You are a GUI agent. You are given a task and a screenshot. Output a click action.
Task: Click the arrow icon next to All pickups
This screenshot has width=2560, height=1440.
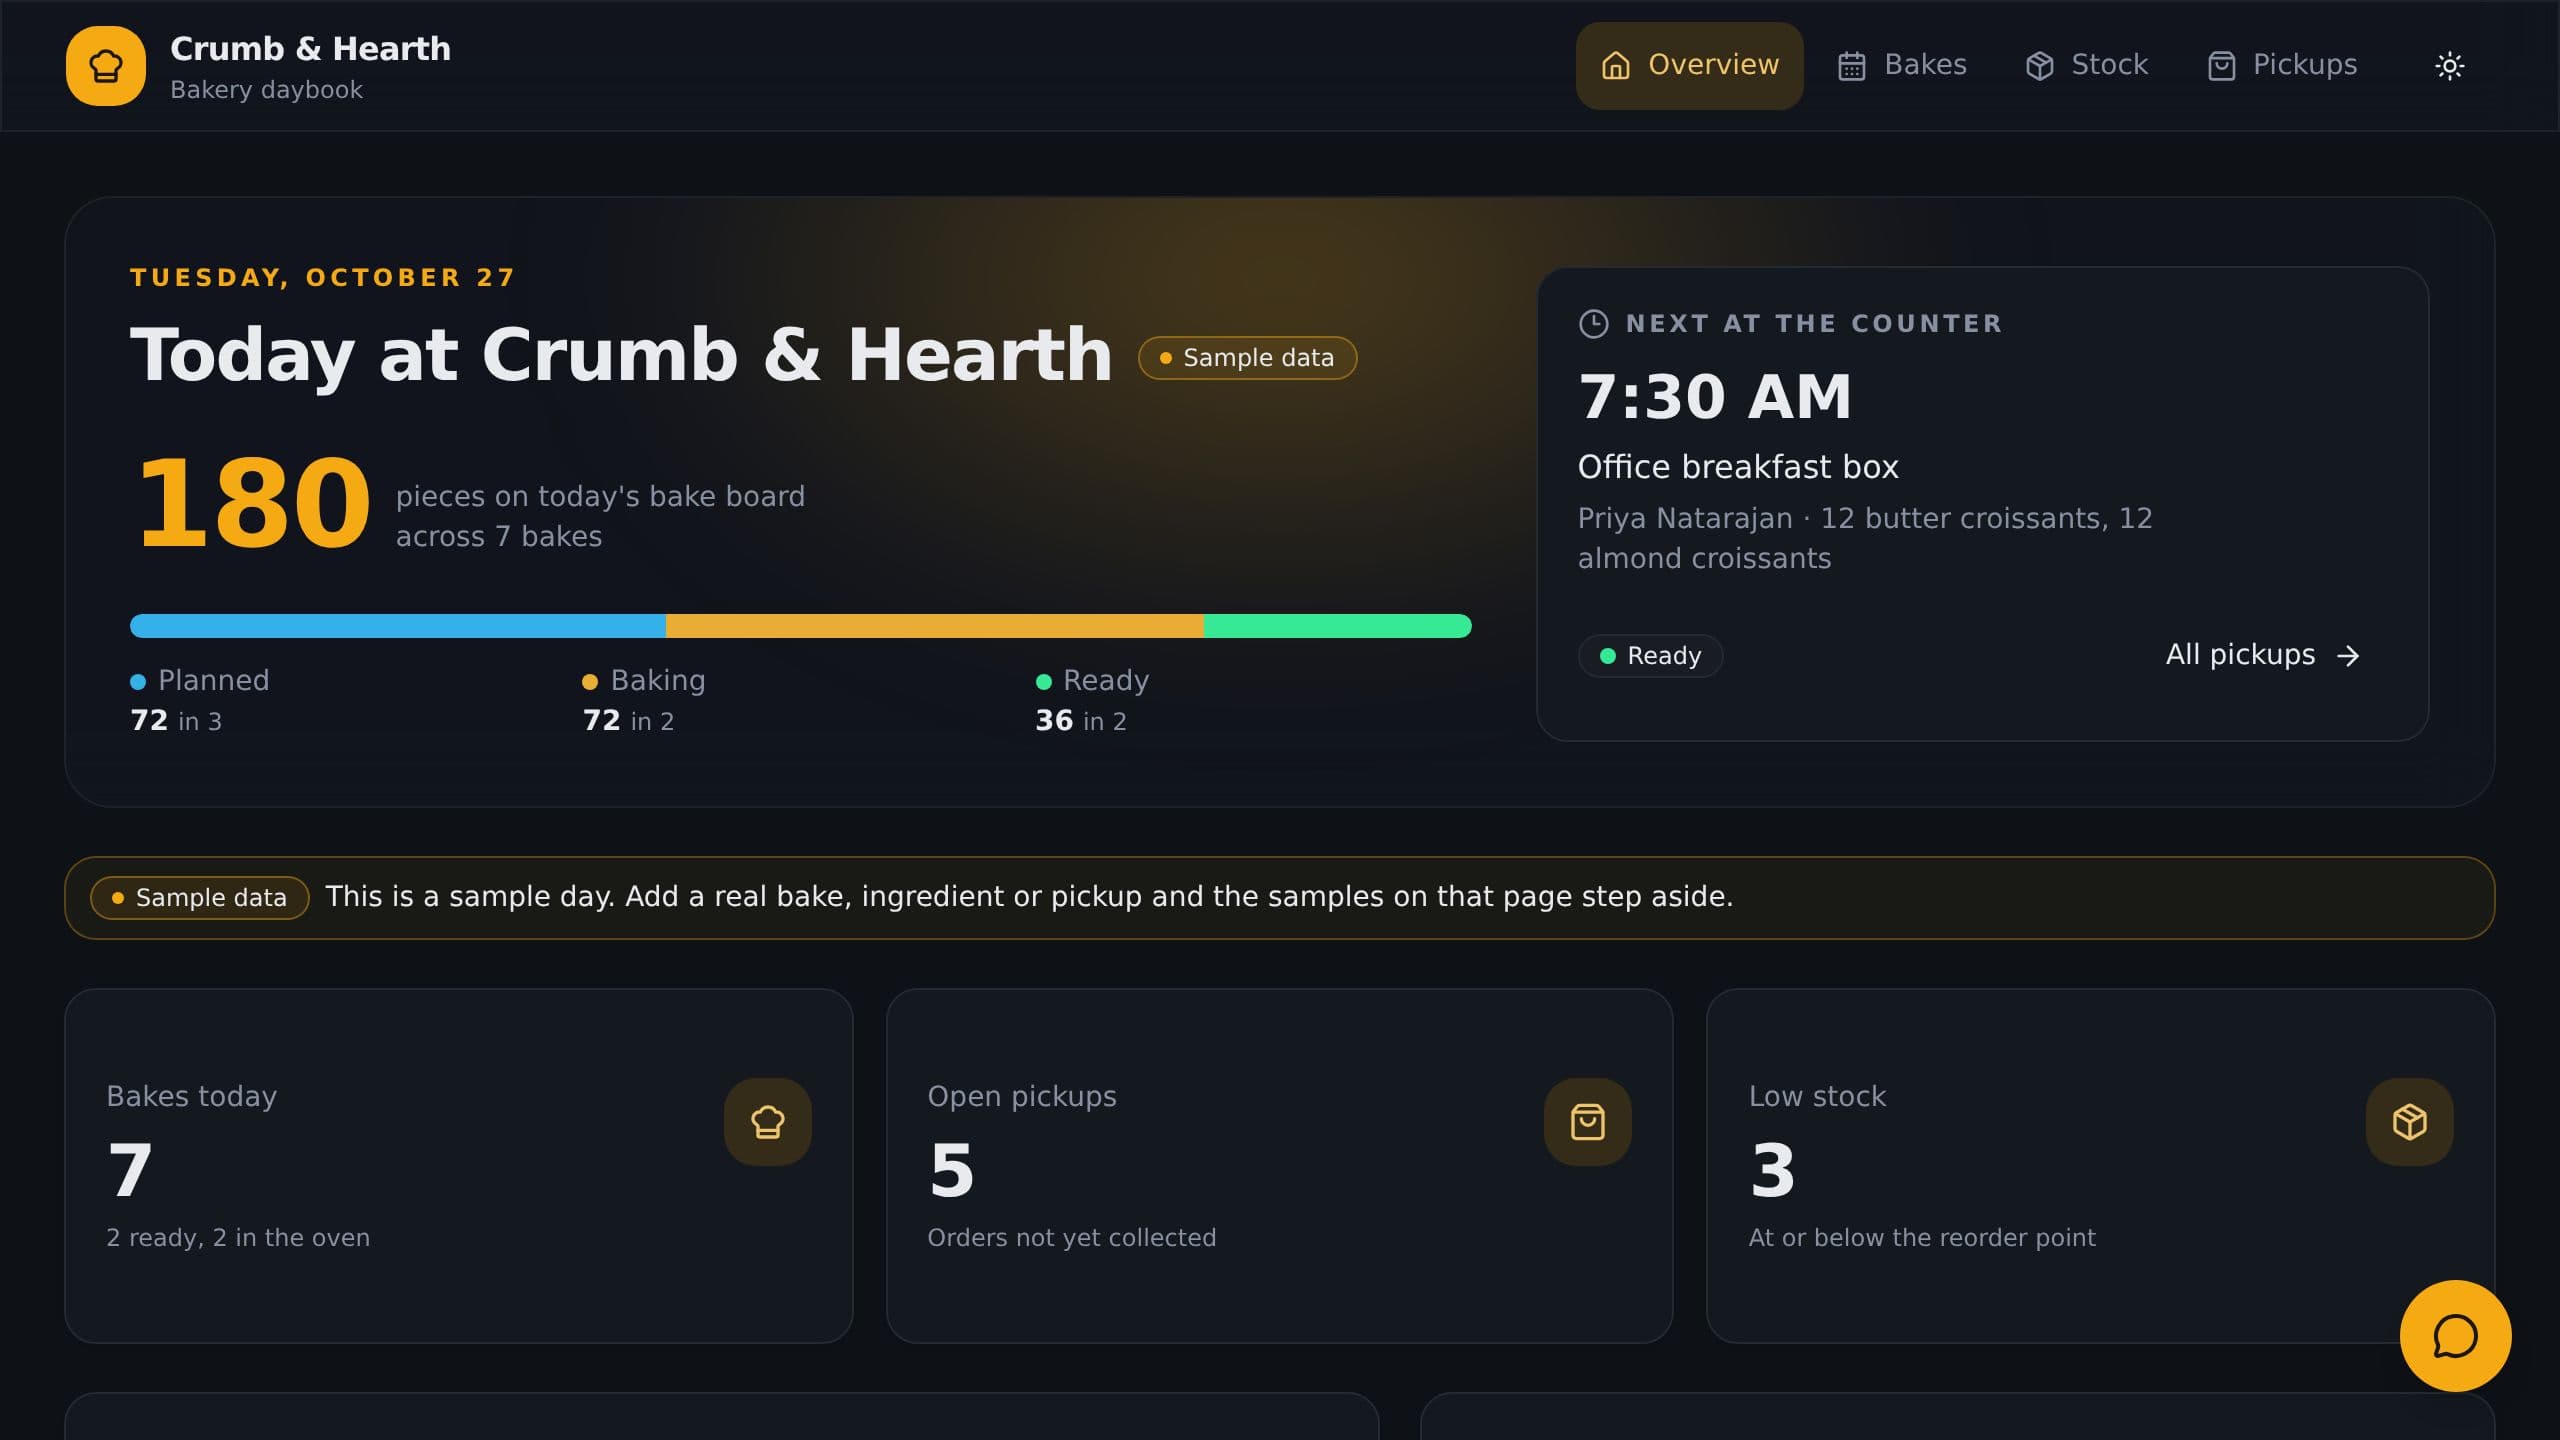2347,656
